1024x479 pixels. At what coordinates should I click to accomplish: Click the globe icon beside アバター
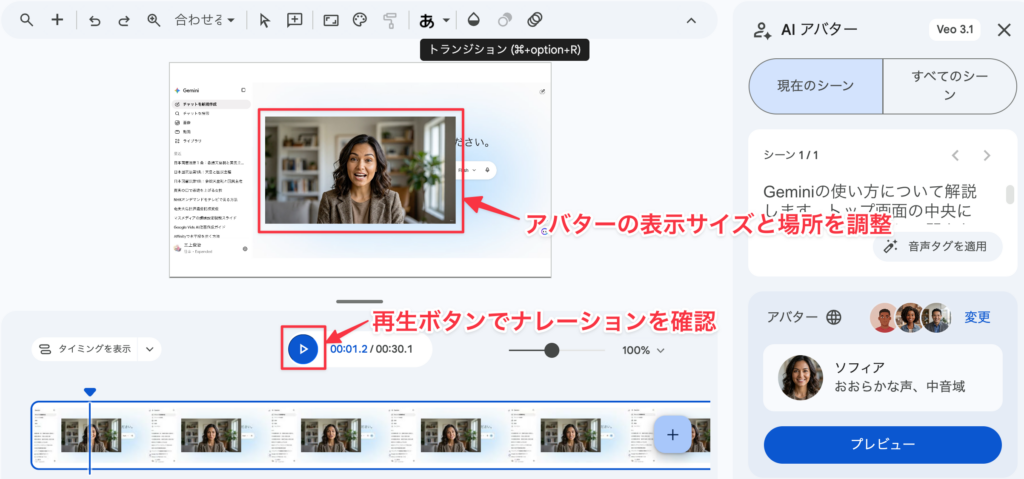pos(833,318)
